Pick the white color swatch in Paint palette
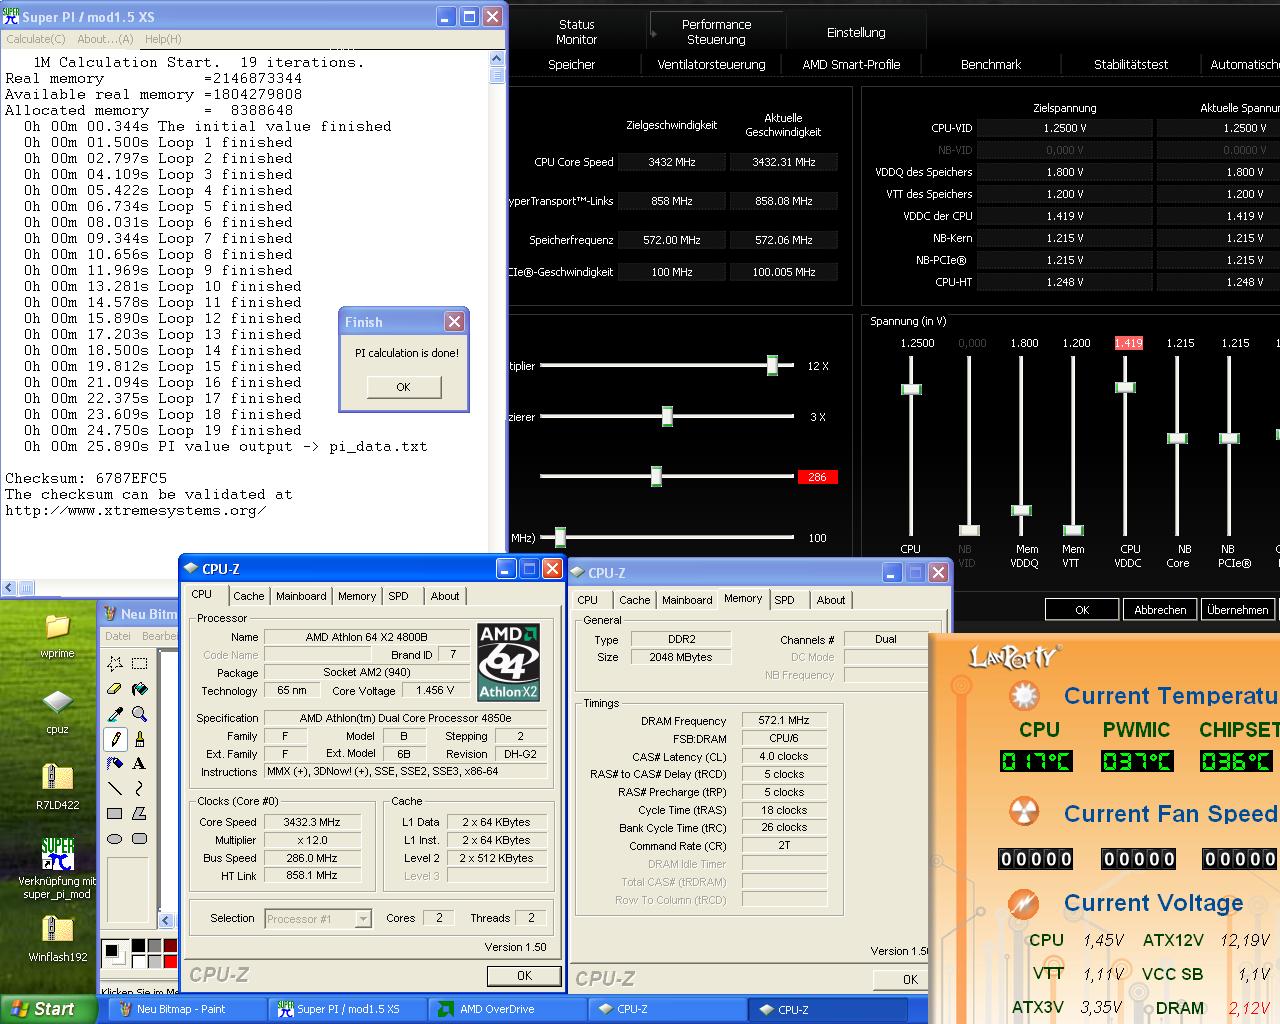The image size is (1280, 1024). click(x=138, y=960)
